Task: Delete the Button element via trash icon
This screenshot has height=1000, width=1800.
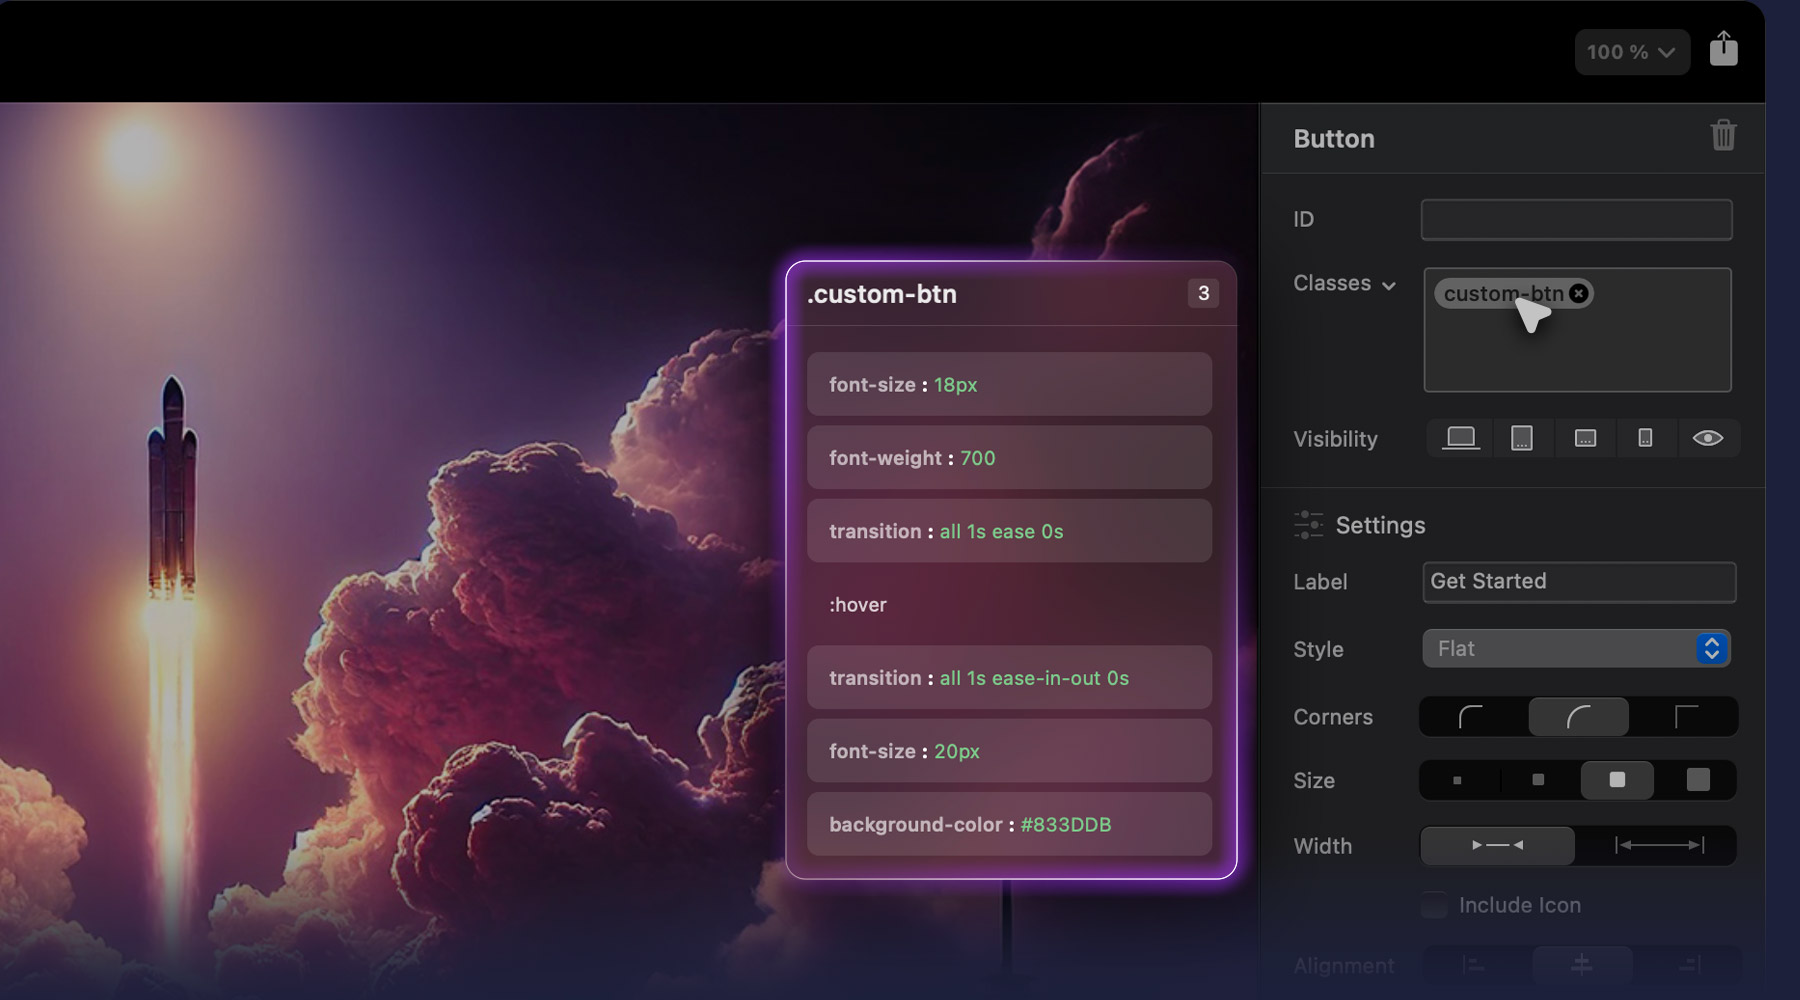Action: click(1724, 136)
